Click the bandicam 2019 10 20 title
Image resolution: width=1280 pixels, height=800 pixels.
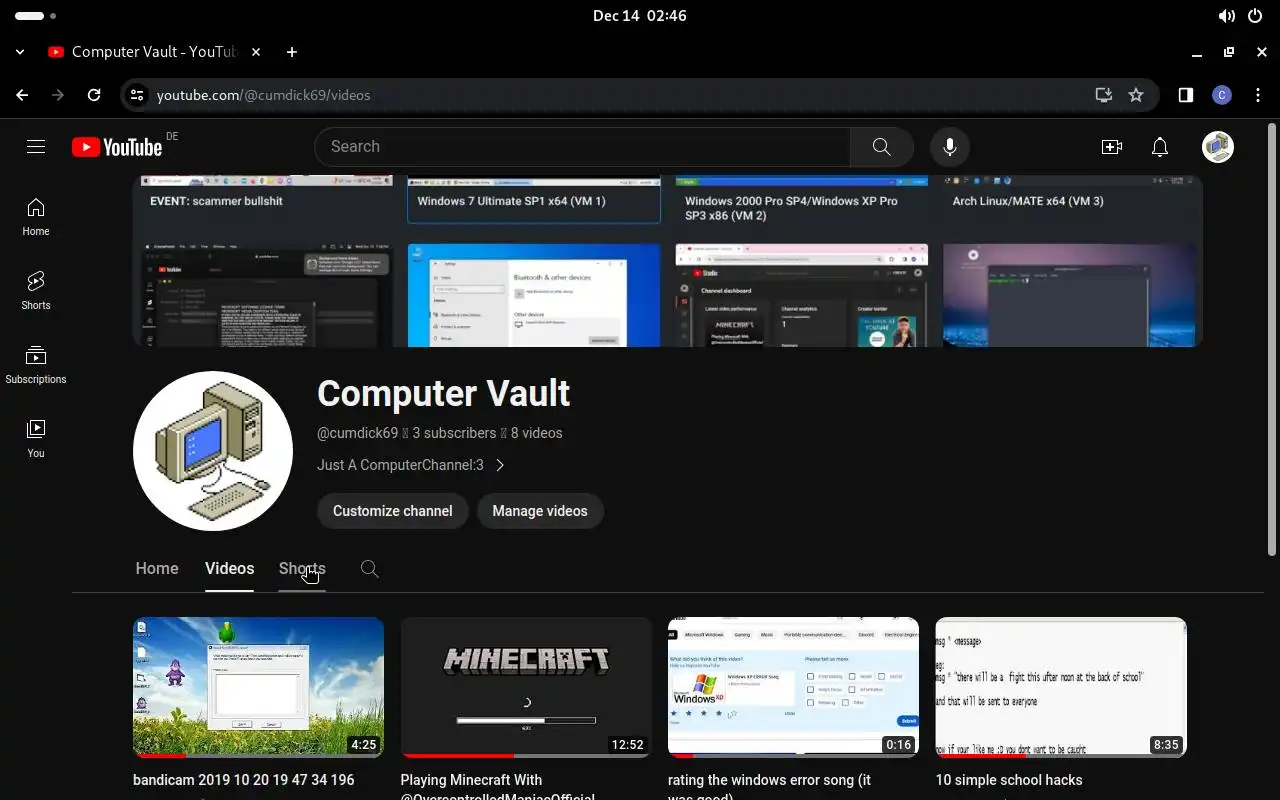point(244,780)
